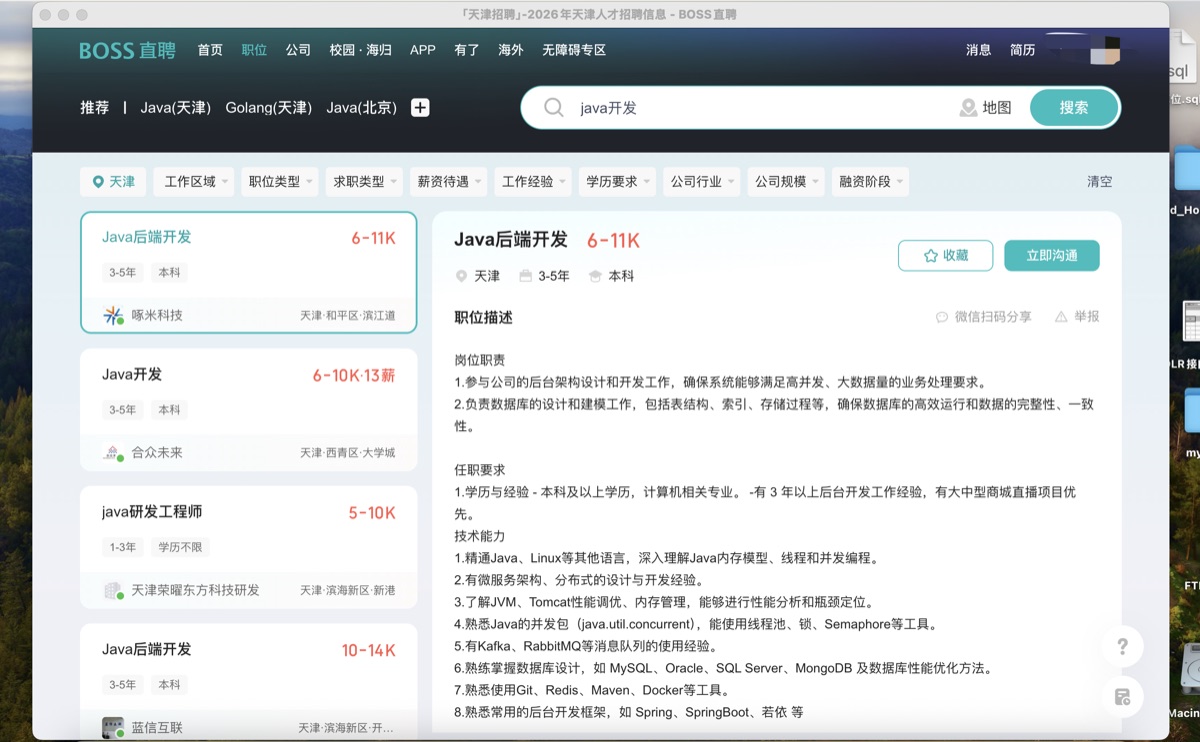
Task: Click 清空 to clear filters
Action: pyautogui.click(x=1100, y=182)
